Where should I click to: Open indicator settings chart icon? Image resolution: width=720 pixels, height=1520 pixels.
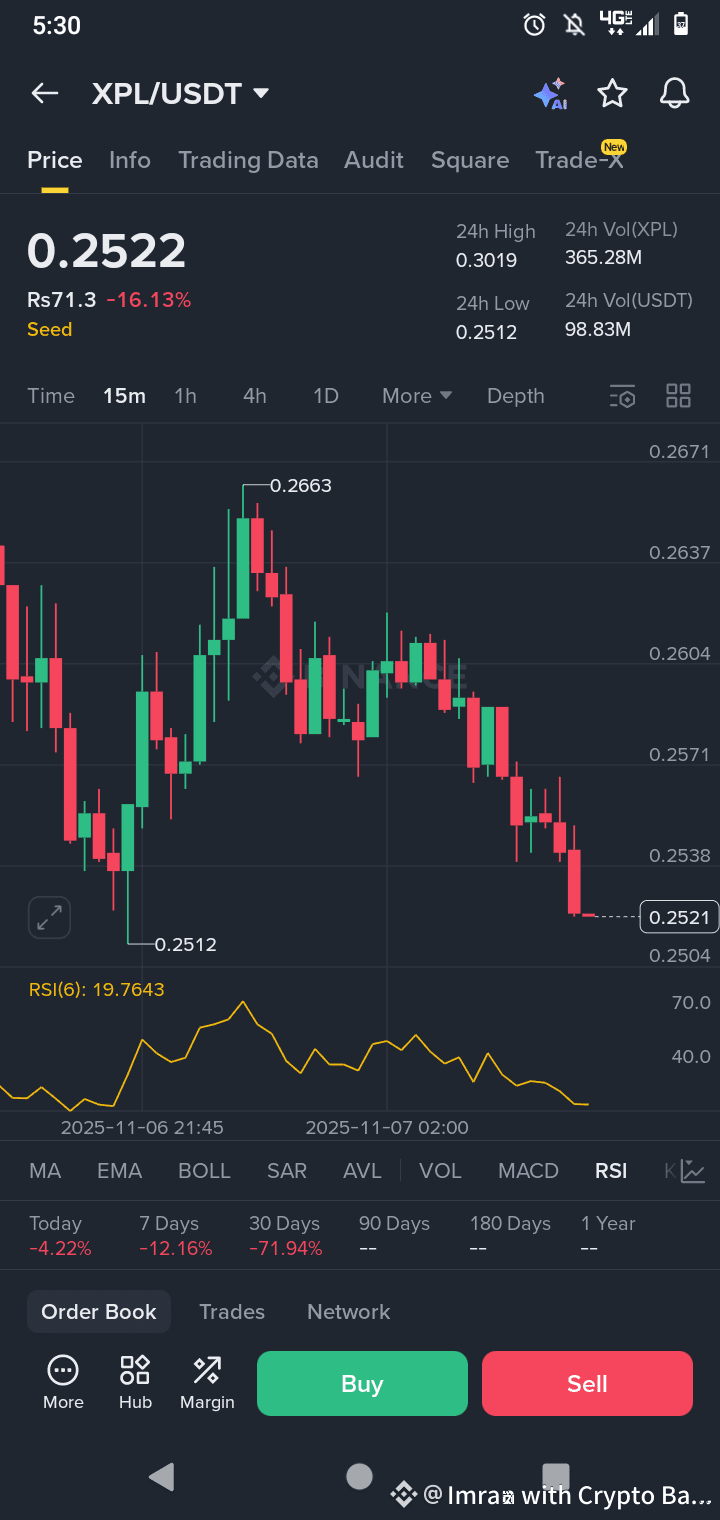pyautogui.click(x=693, y=1171)
